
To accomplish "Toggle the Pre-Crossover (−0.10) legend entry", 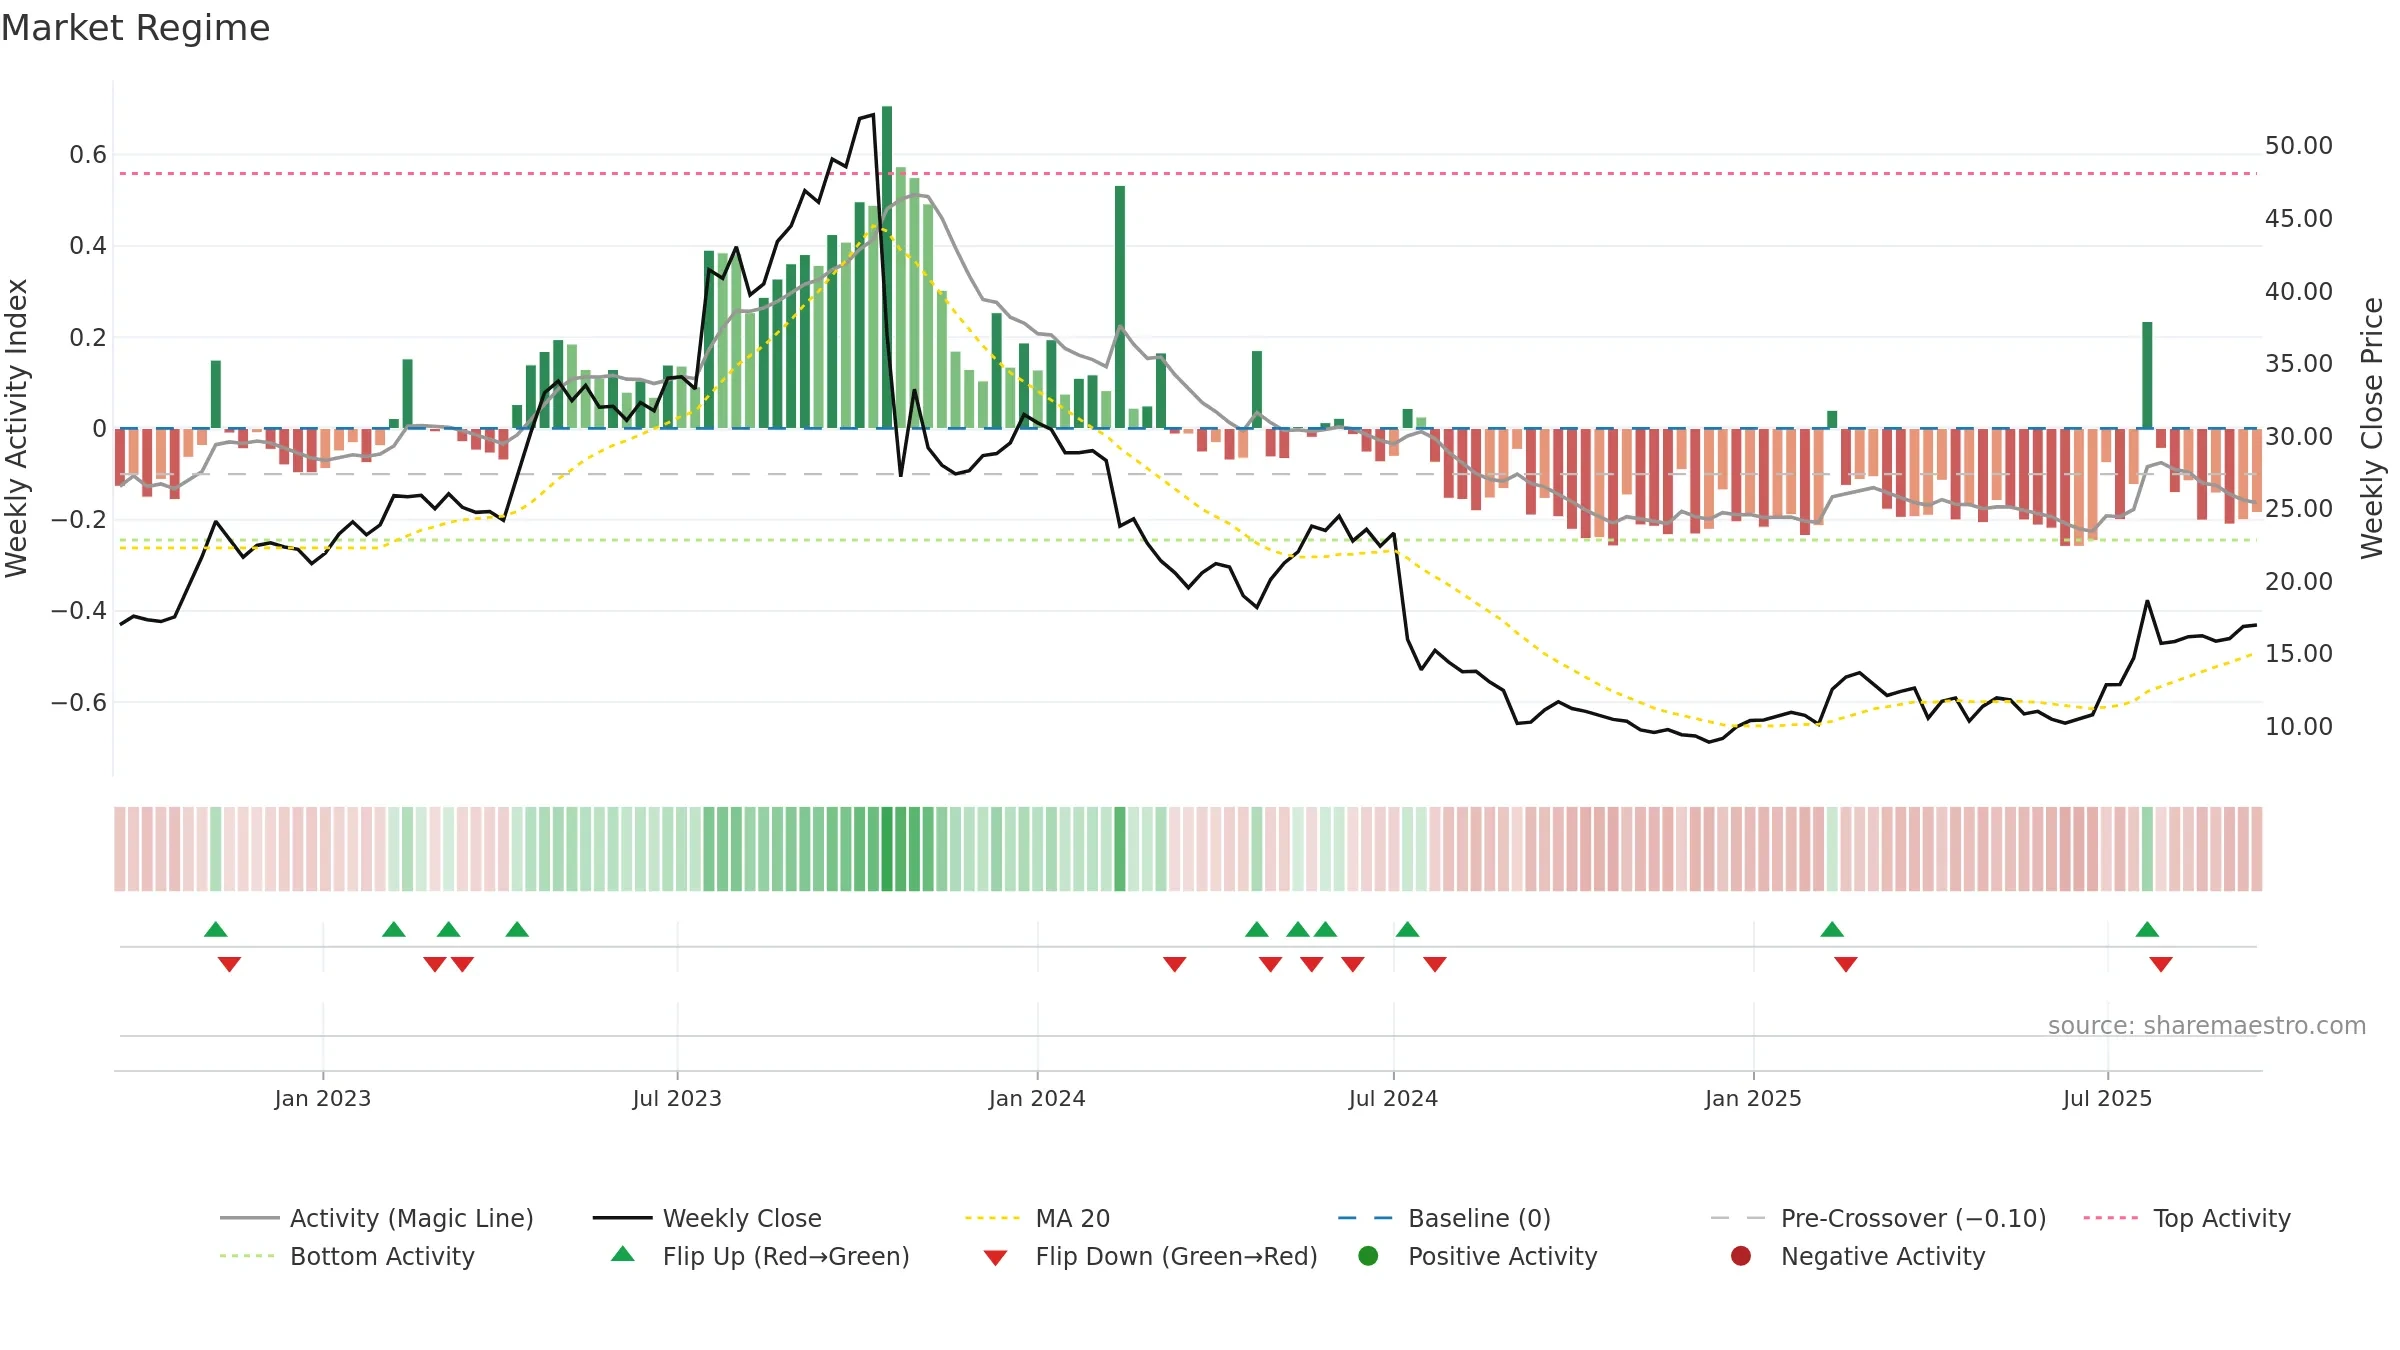I will (1878, 1218).
